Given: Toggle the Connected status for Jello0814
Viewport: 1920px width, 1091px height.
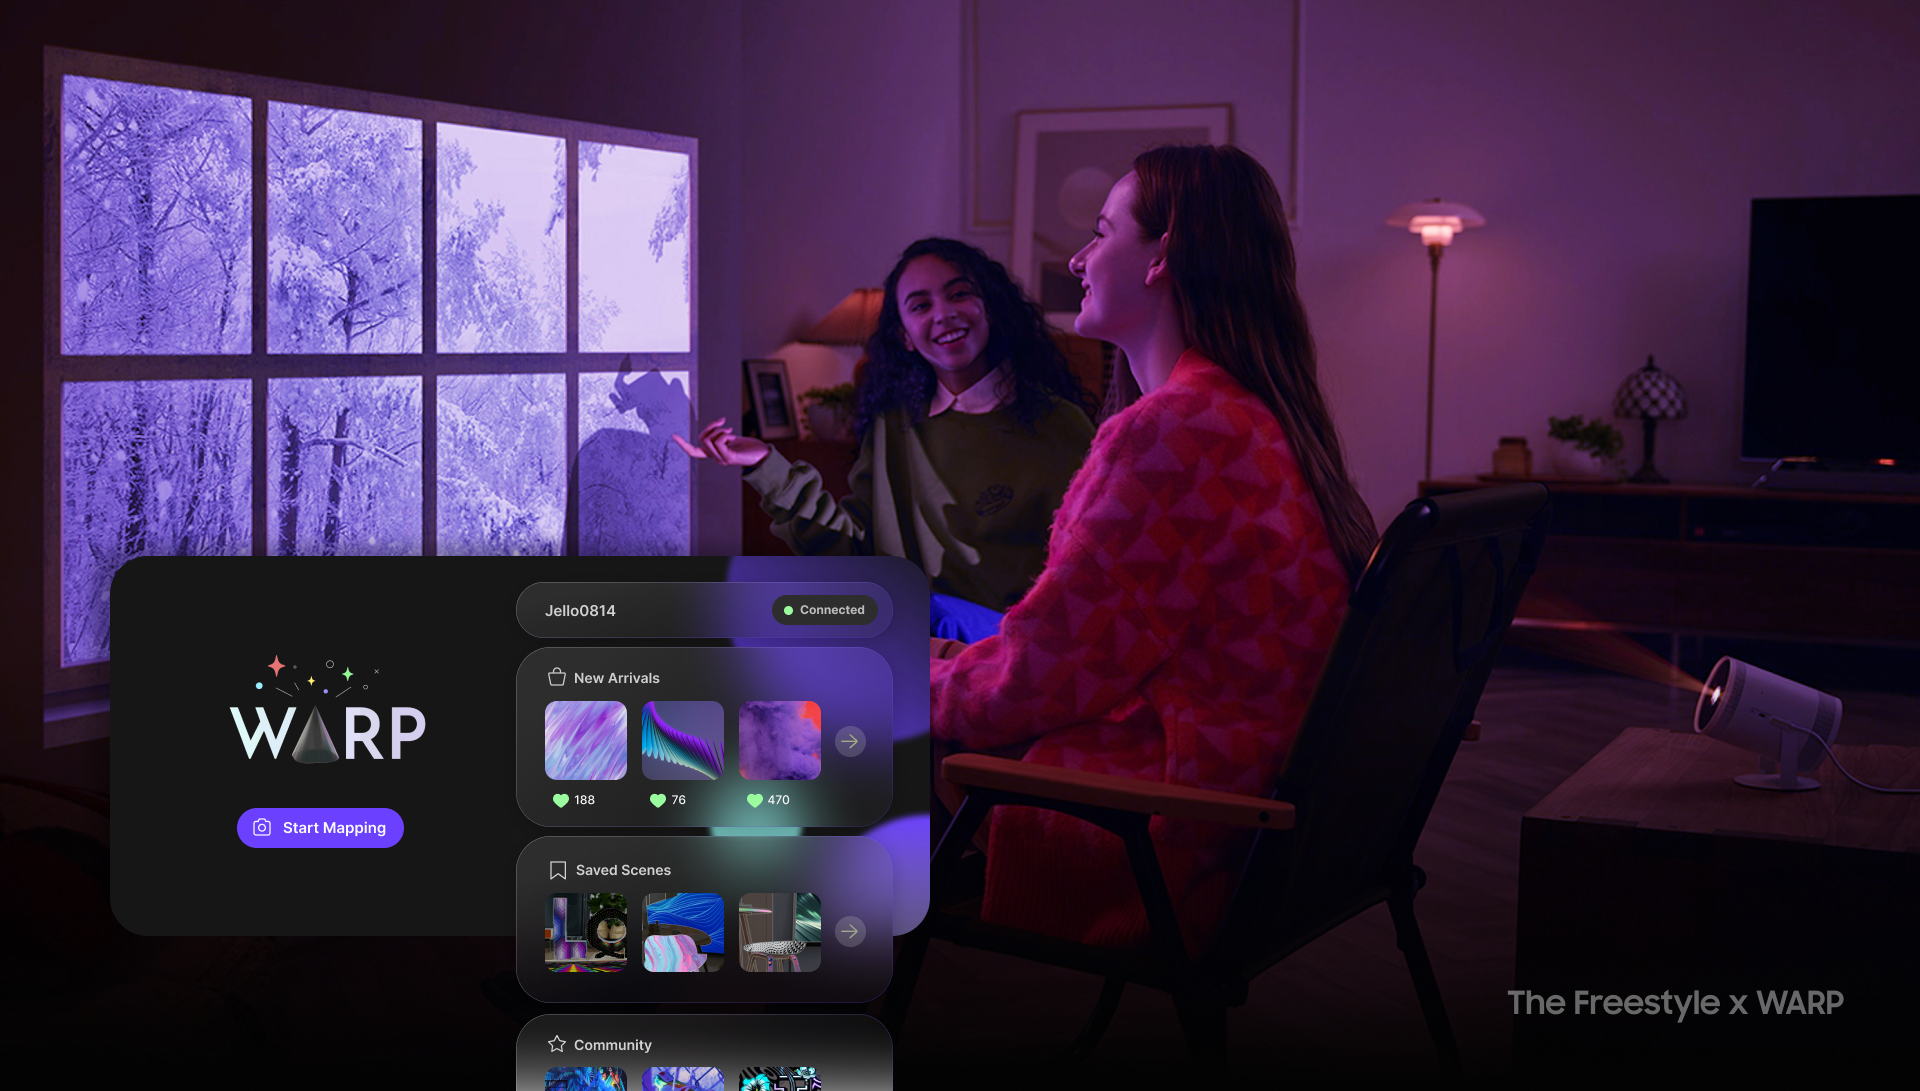Looking at the screenshot, I should click(x=824, y=609).
